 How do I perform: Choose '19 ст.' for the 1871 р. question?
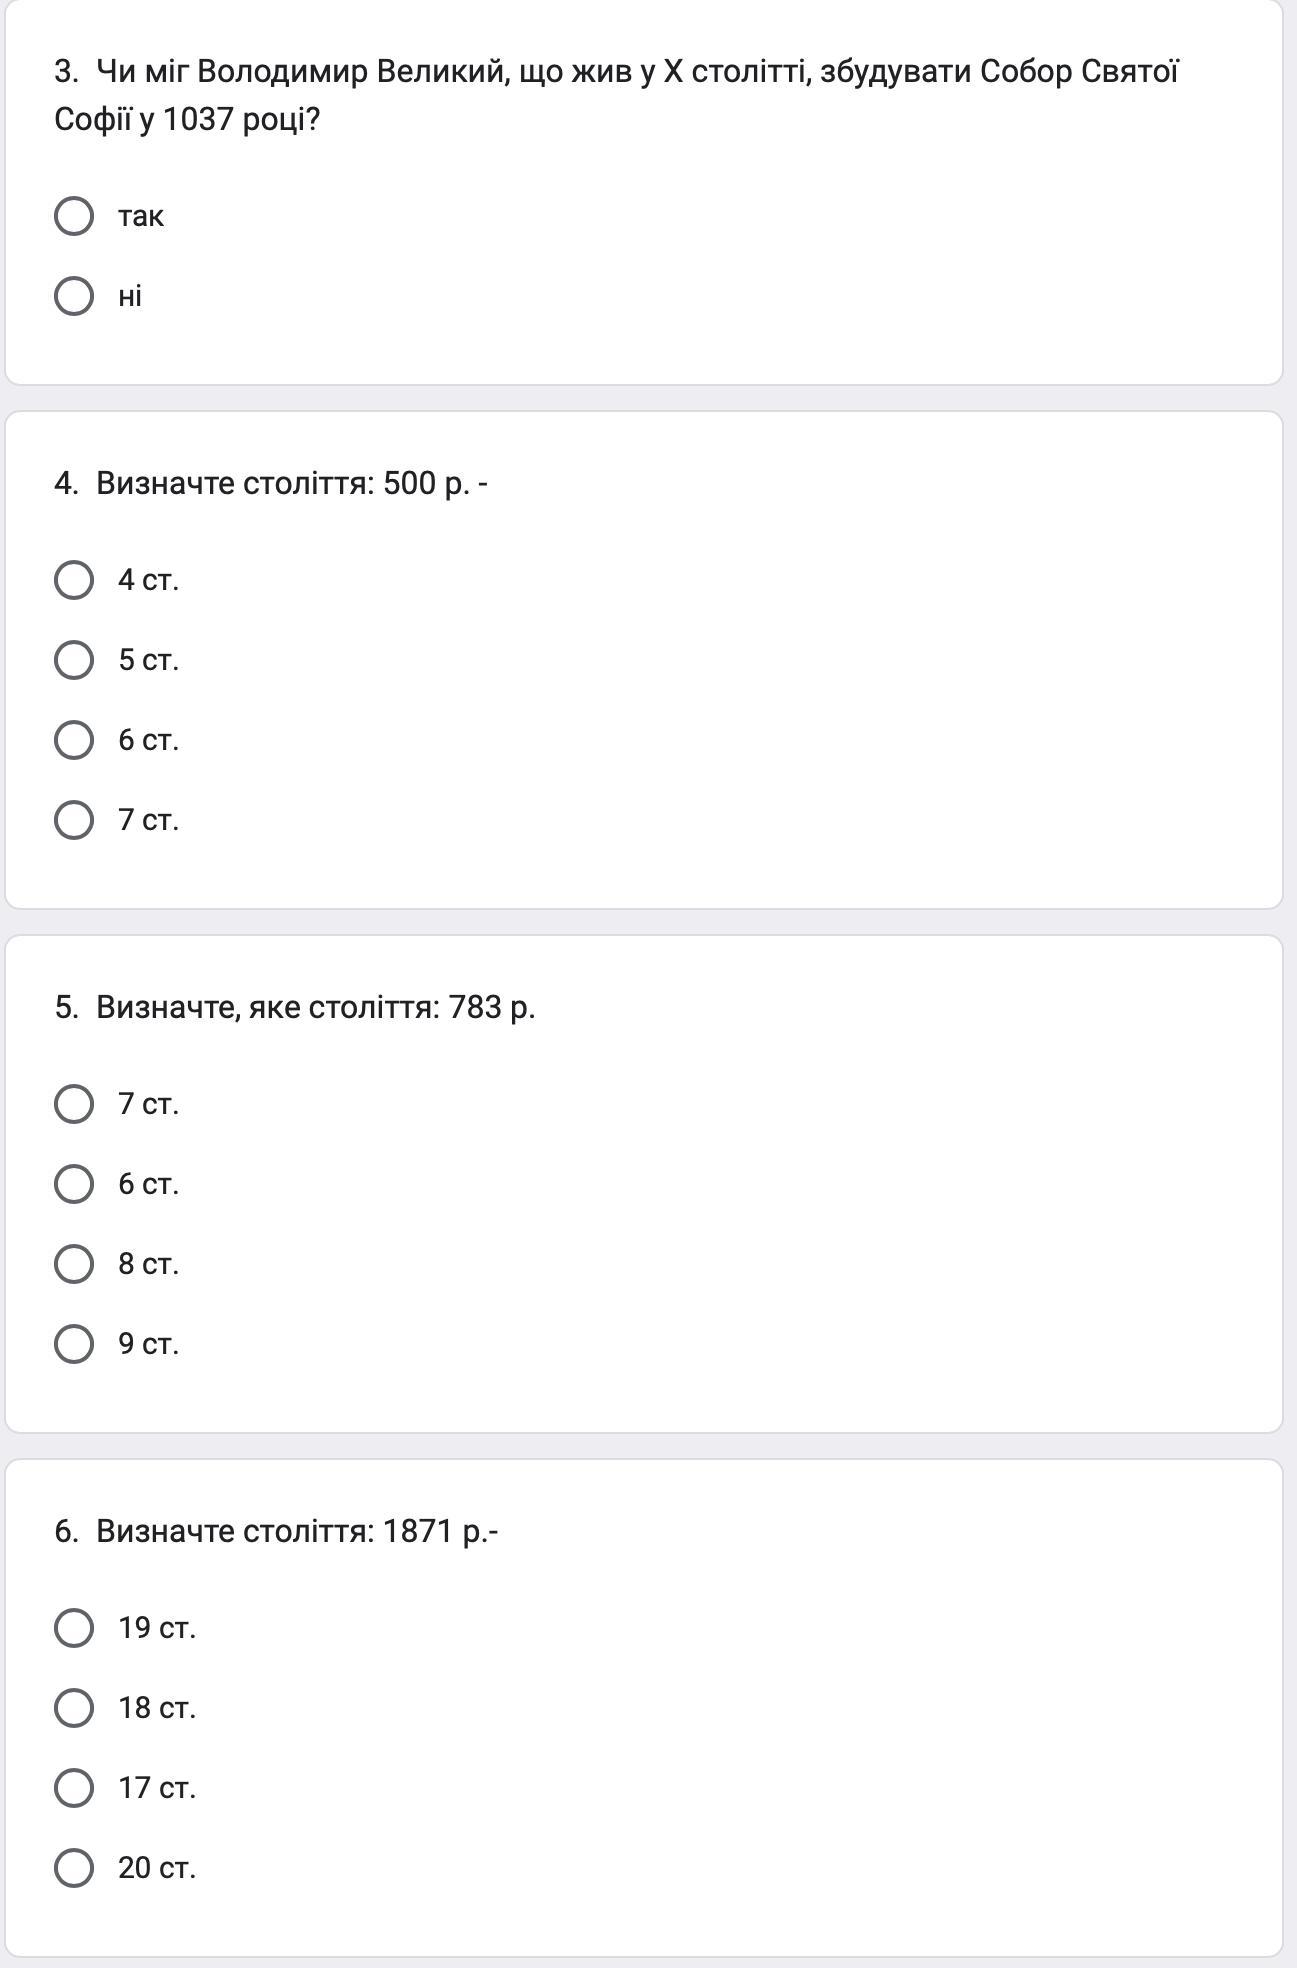click(x=74, y=1628)
